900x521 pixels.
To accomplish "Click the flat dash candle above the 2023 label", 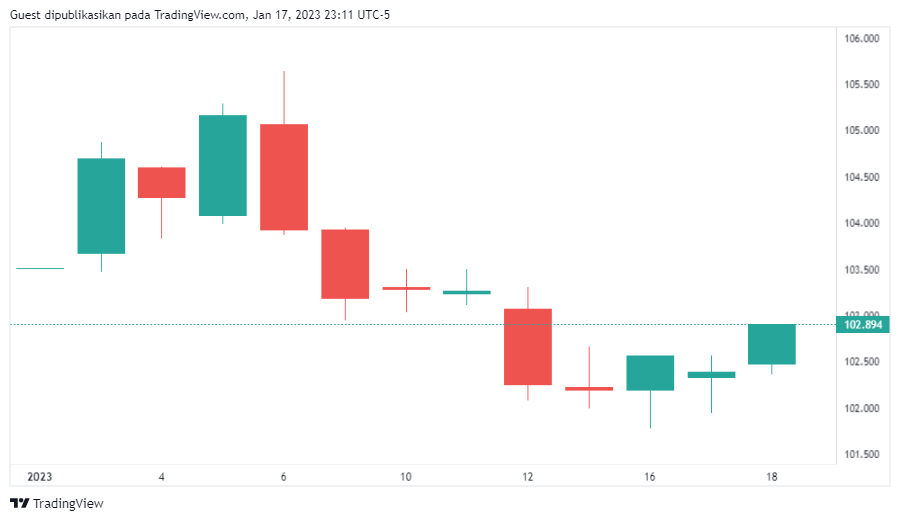I will [40, 268].
